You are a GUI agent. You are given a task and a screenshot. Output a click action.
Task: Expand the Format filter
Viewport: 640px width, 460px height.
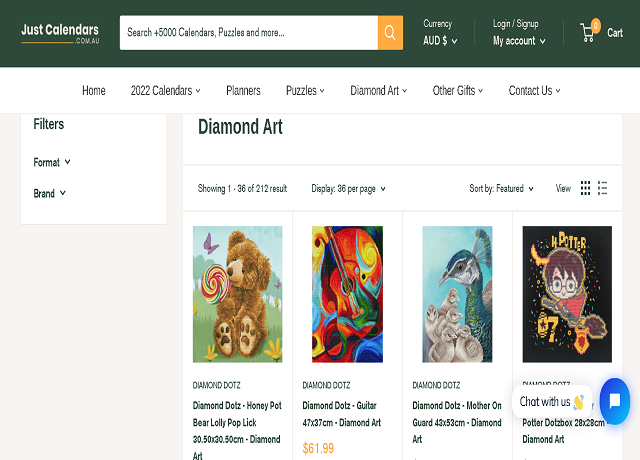(52, 162)
